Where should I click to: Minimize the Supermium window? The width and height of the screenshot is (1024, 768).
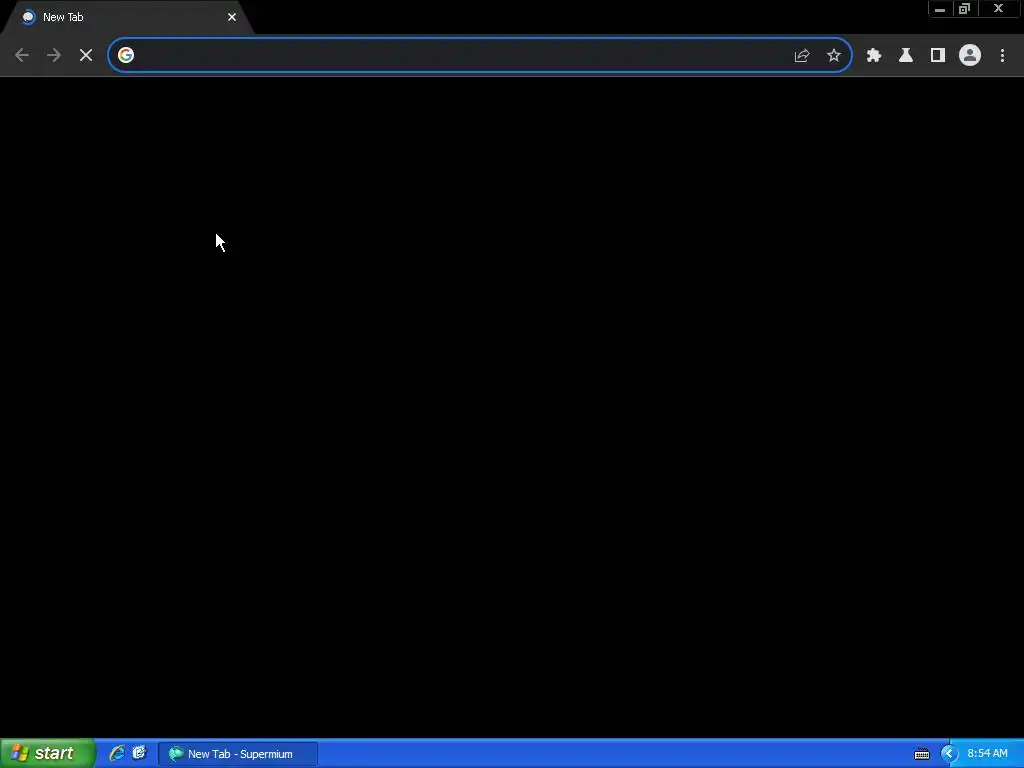point(940,9)
